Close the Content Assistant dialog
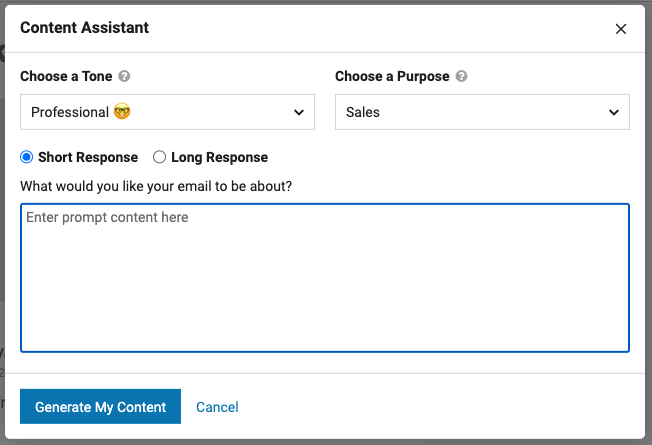 620,29
